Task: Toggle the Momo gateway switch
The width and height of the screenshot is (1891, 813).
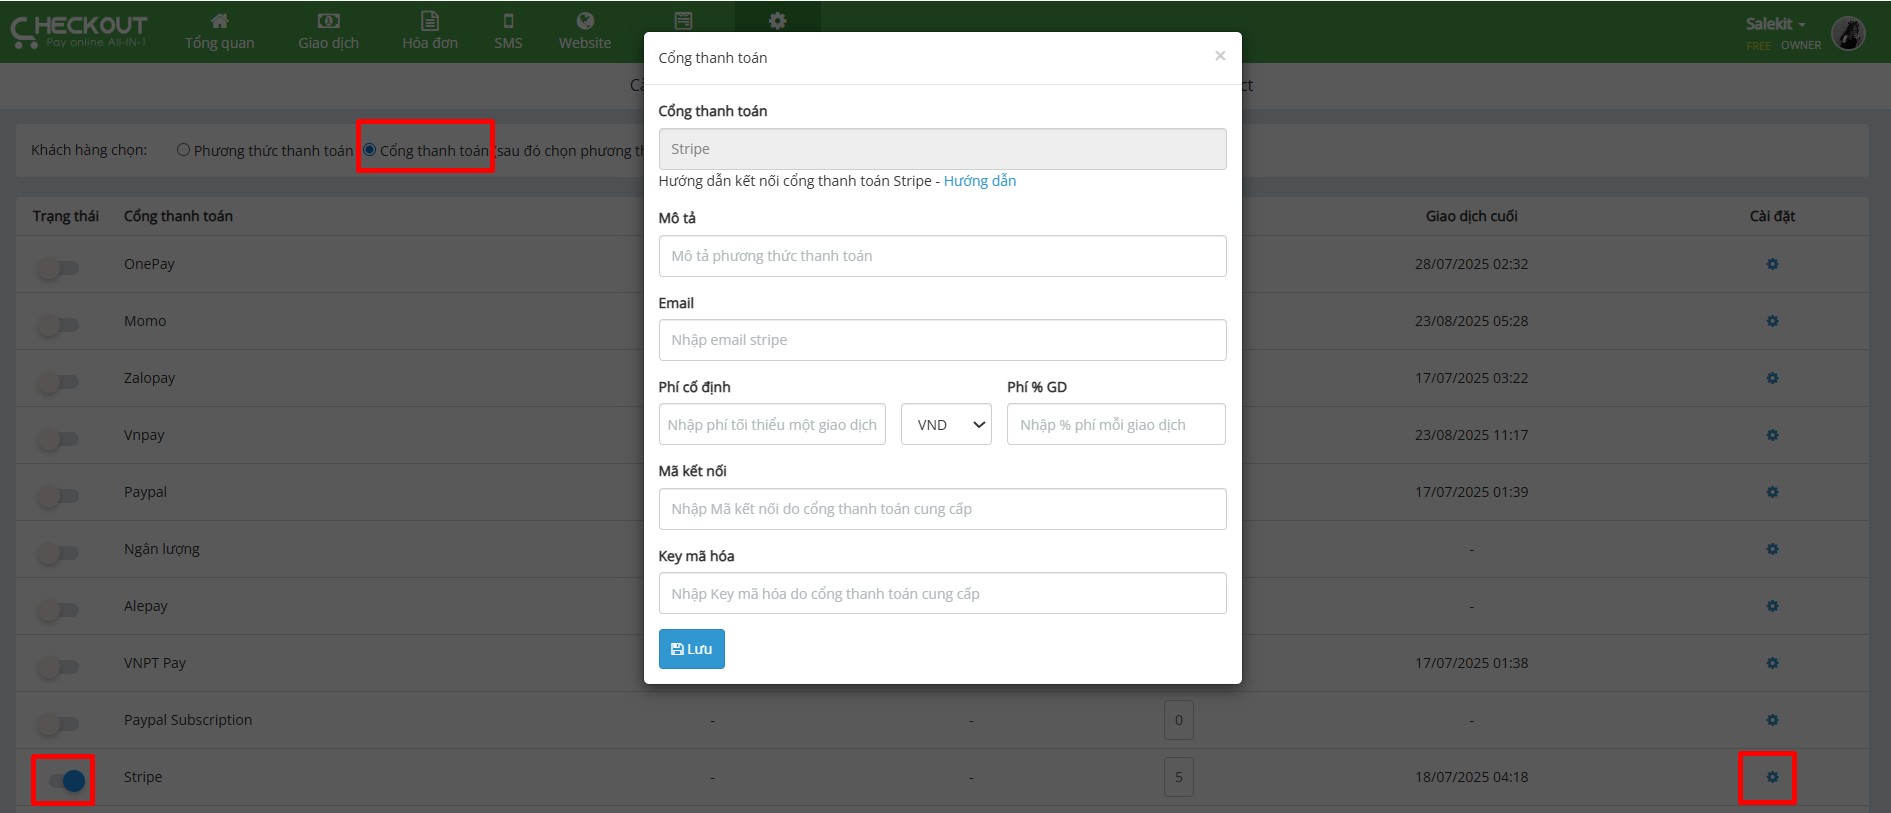Action: tap(57, 325)
